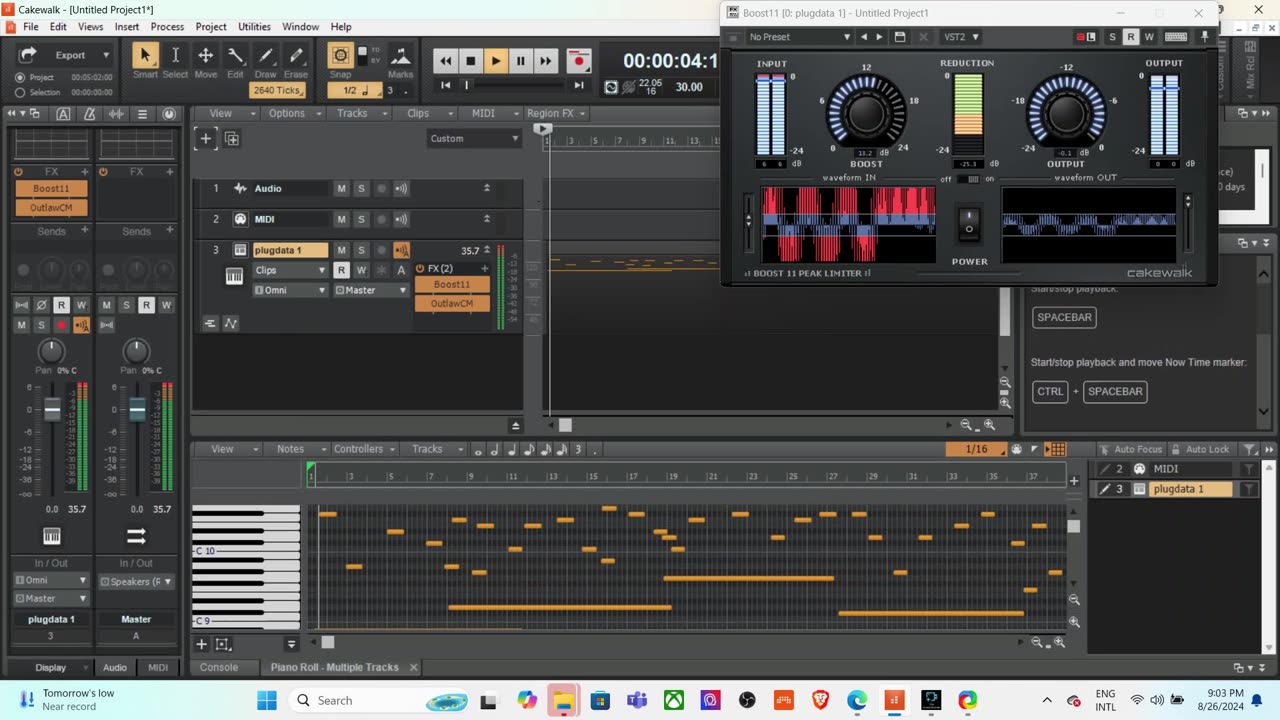The image size is (1280, 720).
Task: Open the Edit menu
Action: [59, 27]
